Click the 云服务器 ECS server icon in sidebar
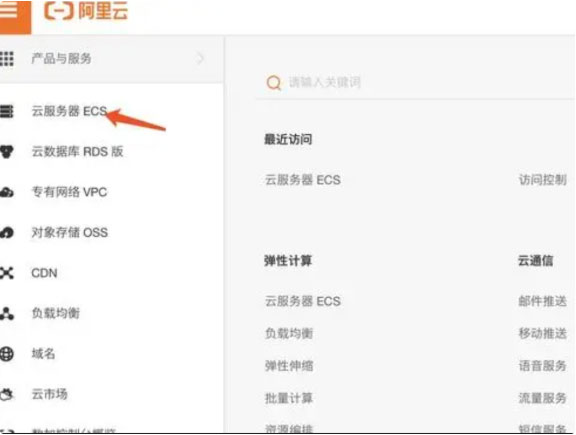This screenshot has width=576, height=435. 7,111
